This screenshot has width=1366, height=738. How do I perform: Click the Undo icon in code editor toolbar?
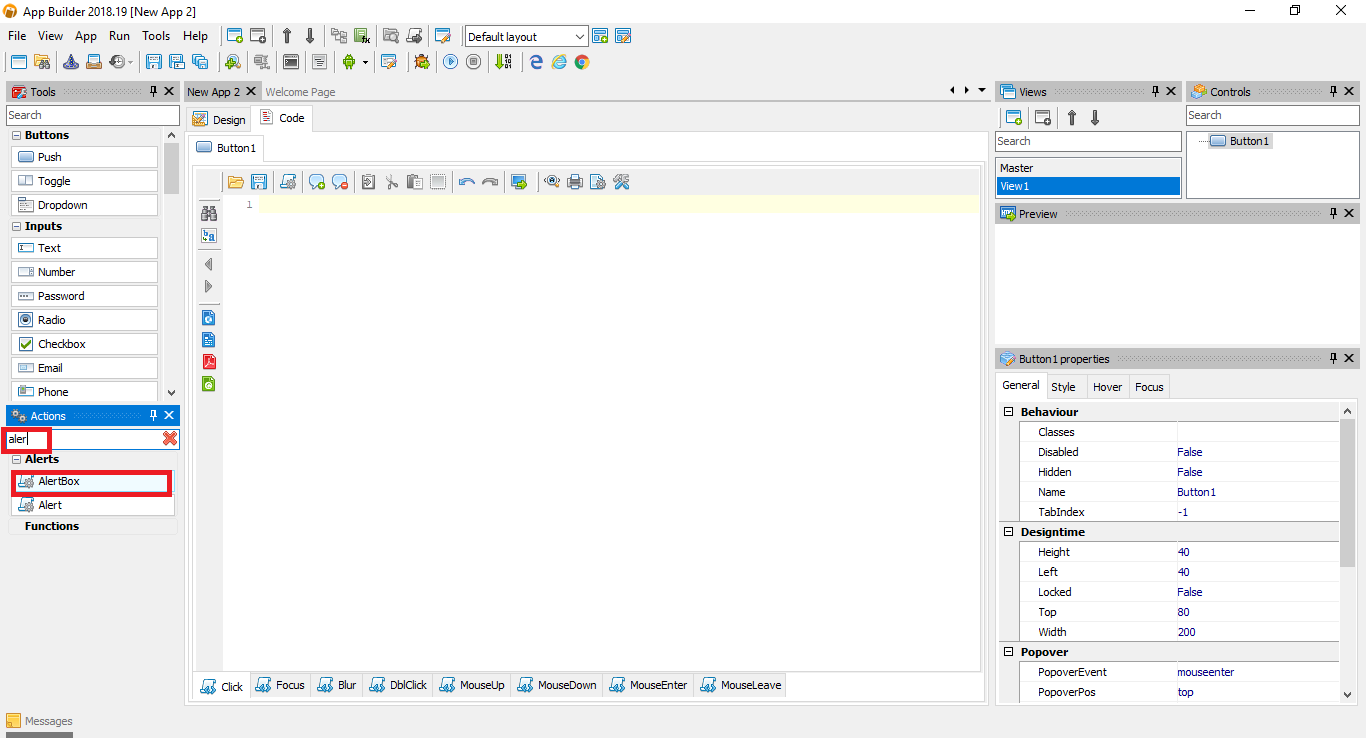467,181
